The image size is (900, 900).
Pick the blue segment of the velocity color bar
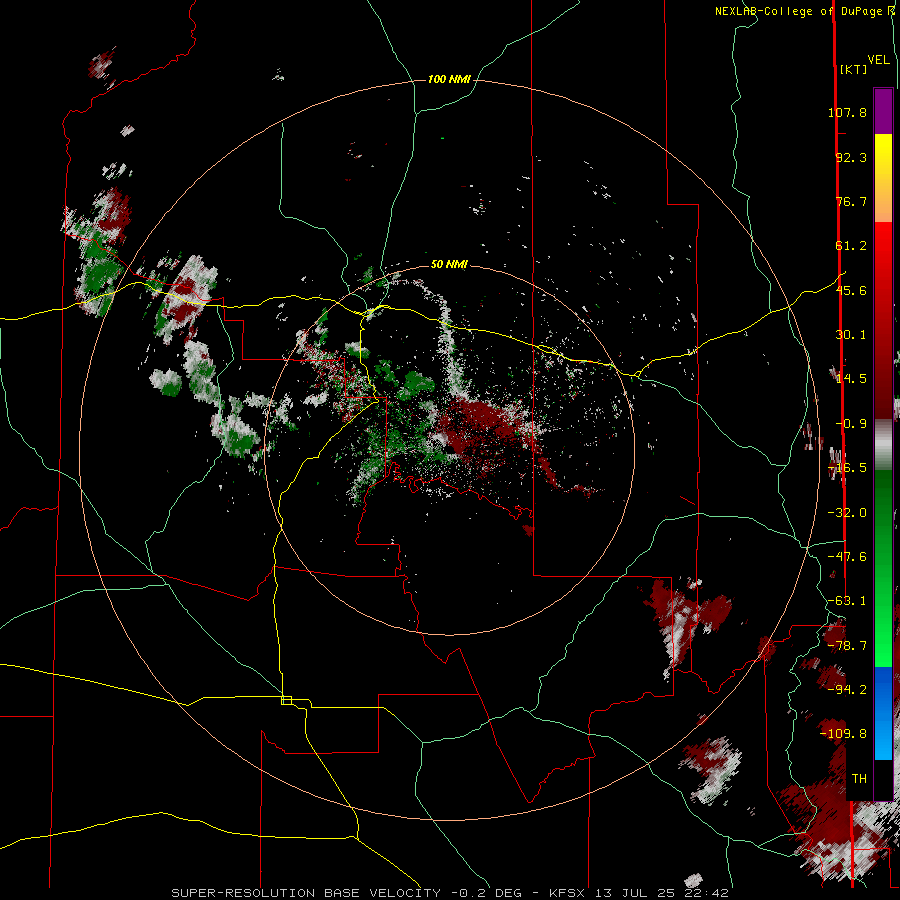pyautogui.click(x=883, y=713)
